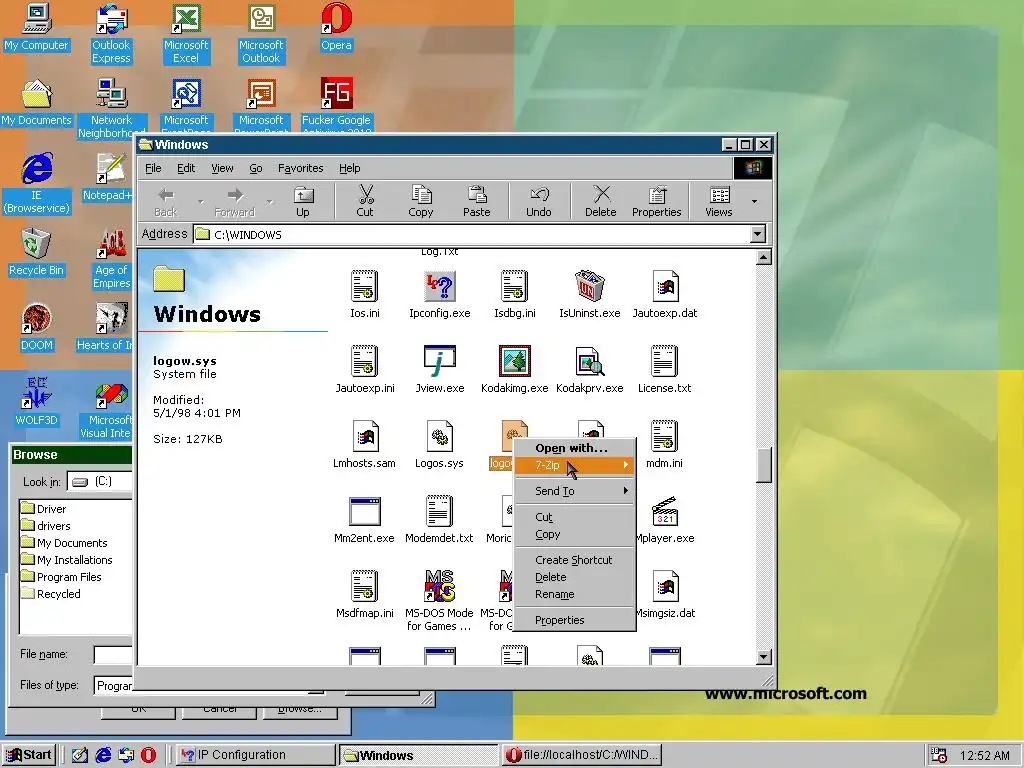The height and width of the screenshot is (768, 1024).
Task: Click the Delete toolbar button
Action: point(601,201)
